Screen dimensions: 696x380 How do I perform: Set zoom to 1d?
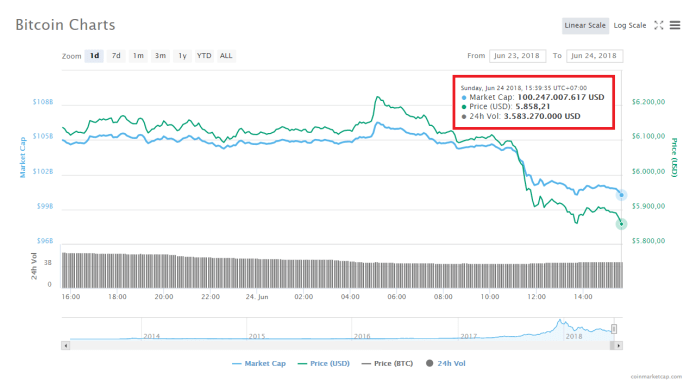[94, 55]
